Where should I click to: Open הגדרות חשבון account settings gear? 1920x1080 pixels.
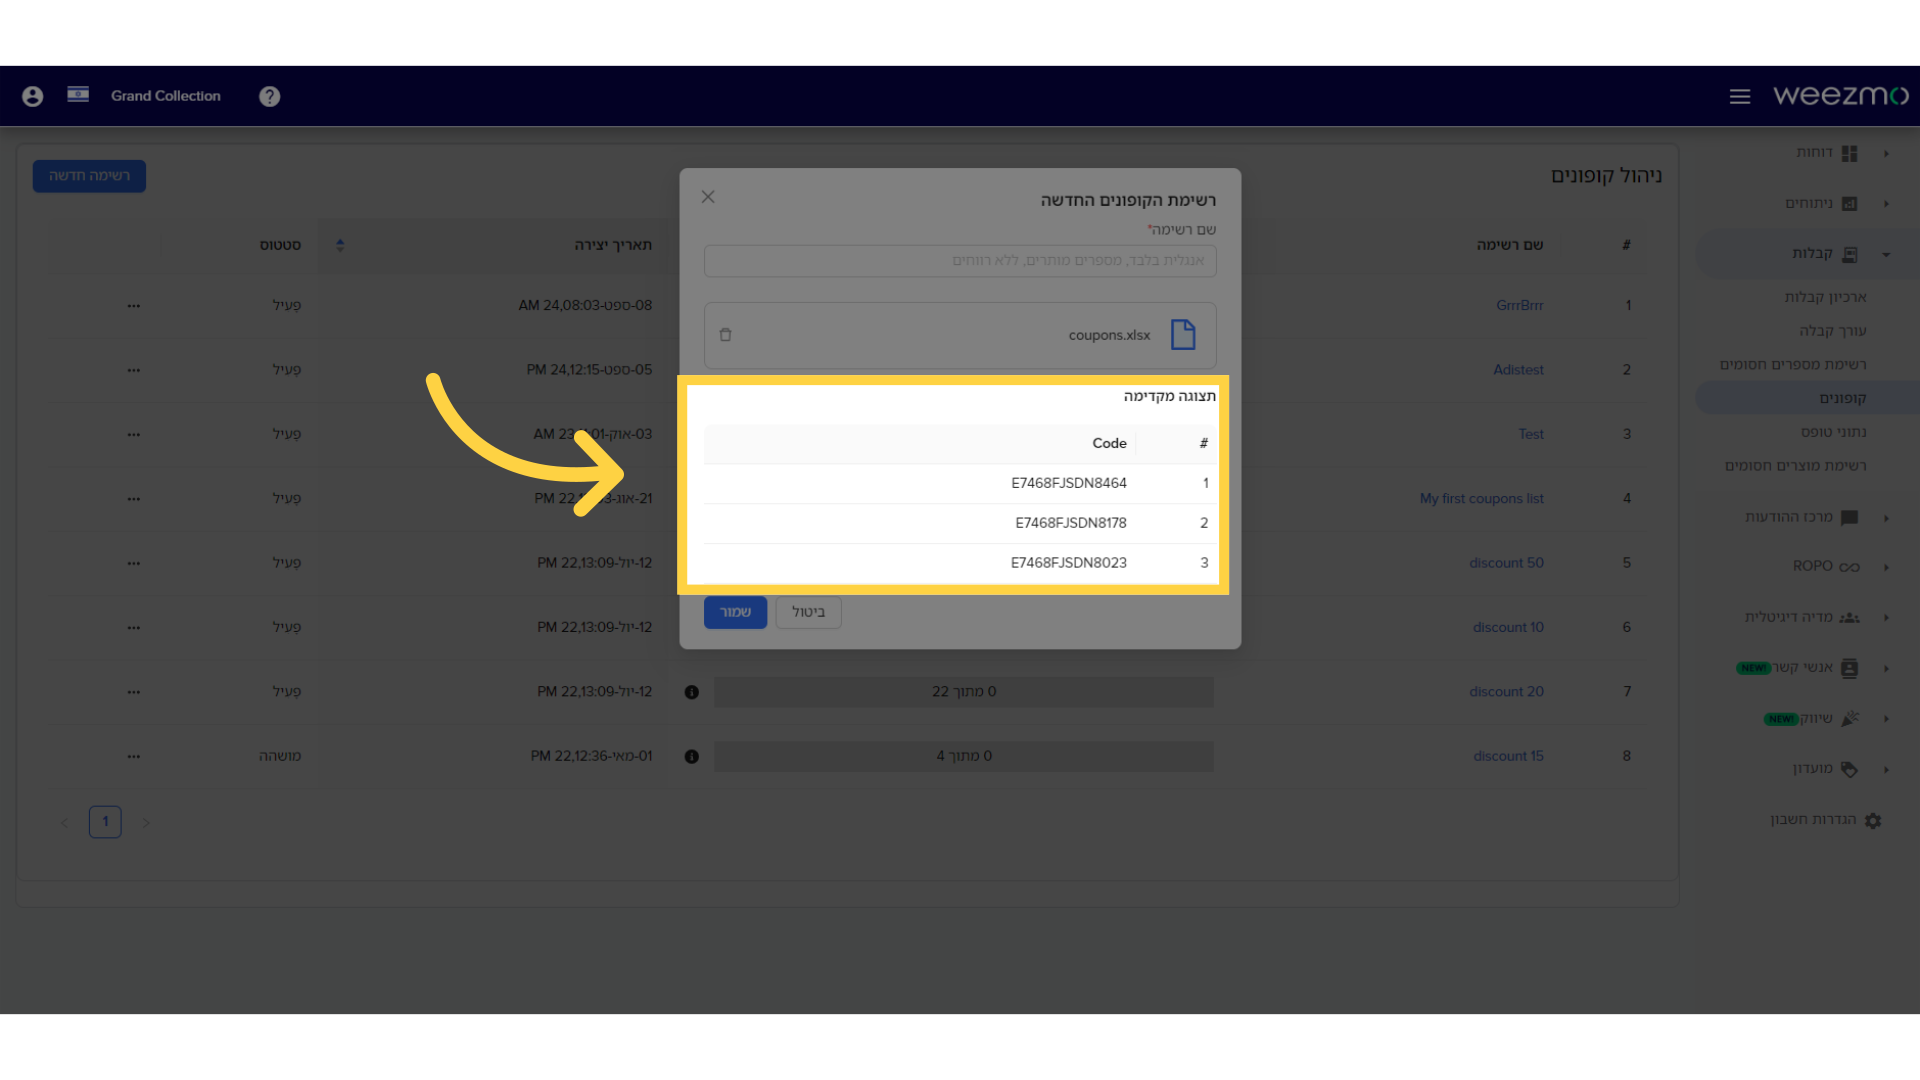pyautogui.click(x=1873, y=820)
